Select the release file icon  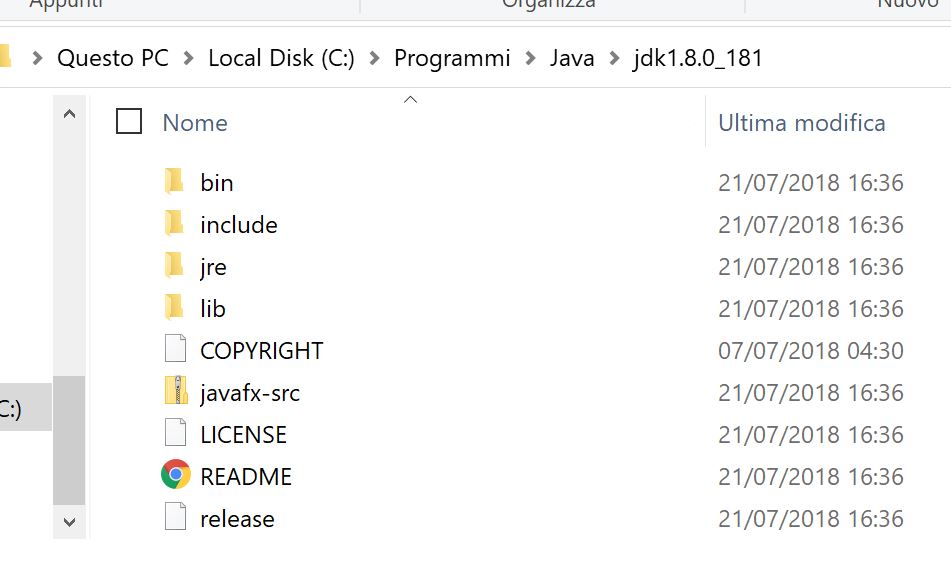[x=175, y=517]
